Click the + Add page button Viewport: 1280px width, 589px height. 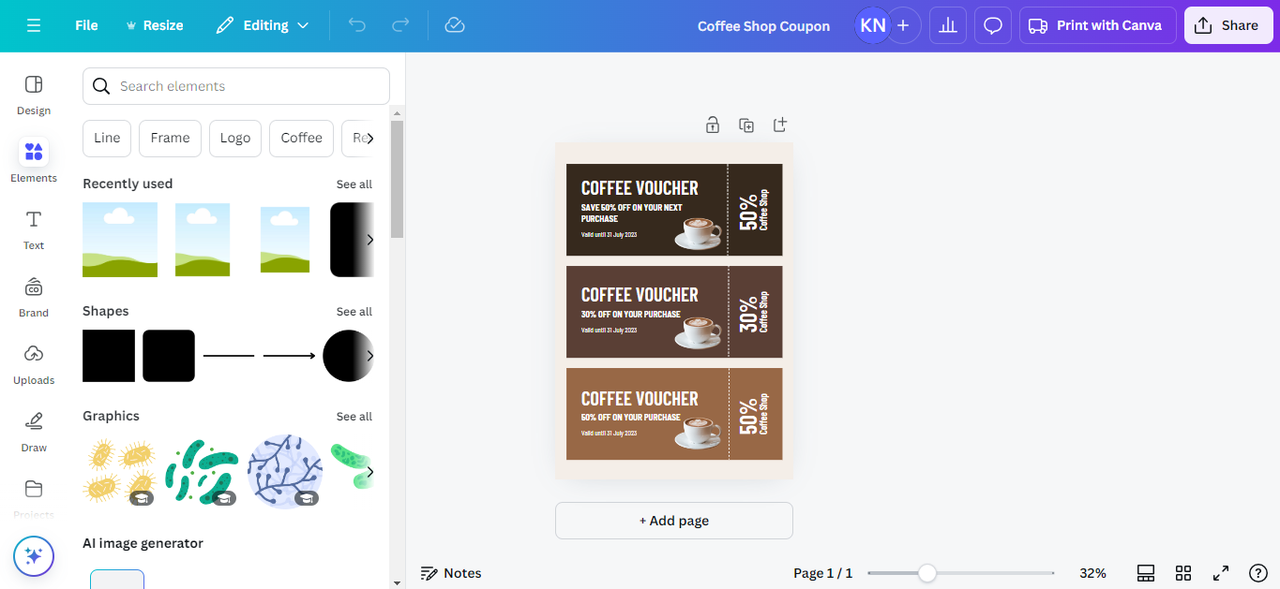(x=674, y=521)
